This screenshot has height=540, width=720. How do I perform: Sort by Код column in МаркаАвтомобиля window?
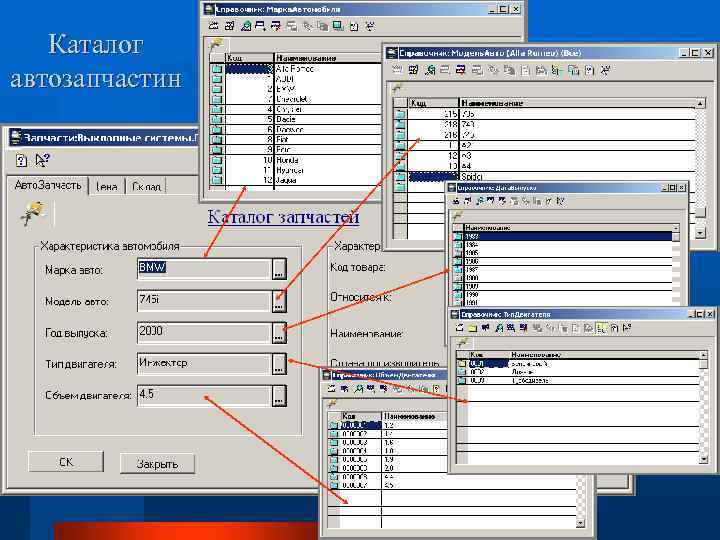[x=249, y=58]
